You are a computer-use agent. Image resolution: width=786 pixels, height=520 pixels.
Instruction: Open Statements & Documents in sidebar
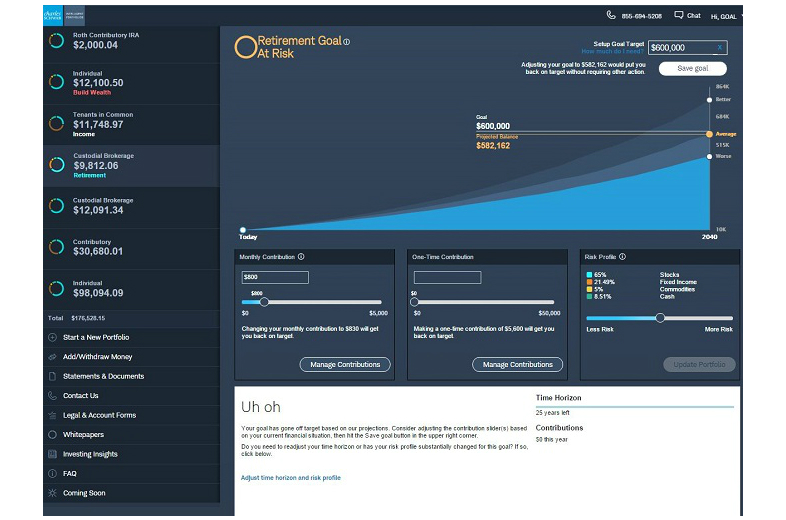(103, 376)
